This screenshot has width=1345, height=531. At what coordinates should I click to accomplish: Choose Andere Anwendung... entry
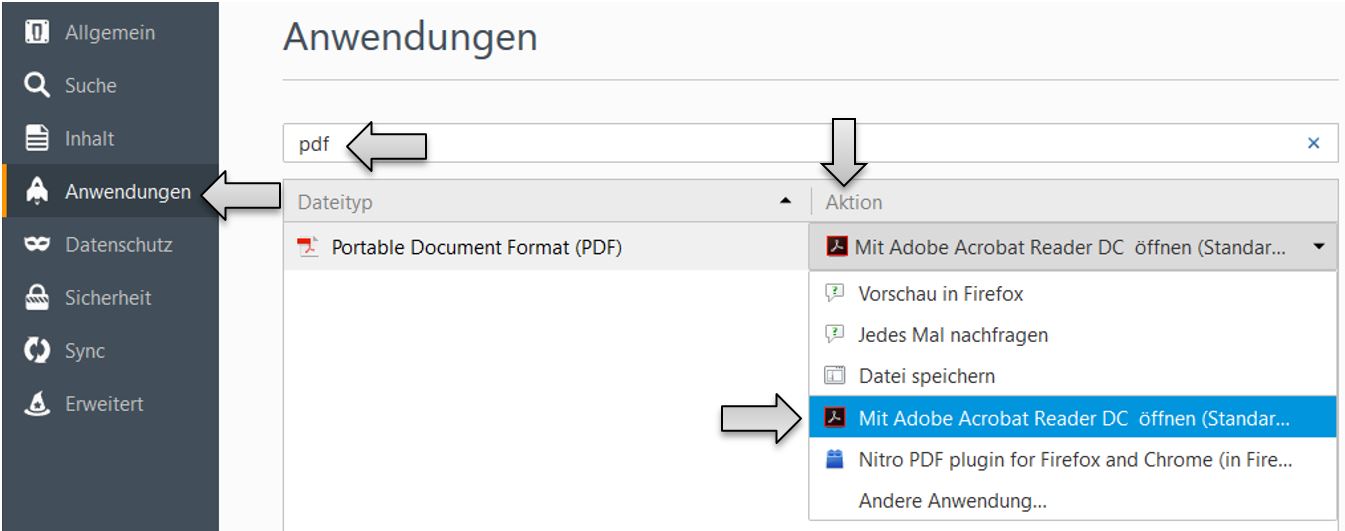[952, 501]
